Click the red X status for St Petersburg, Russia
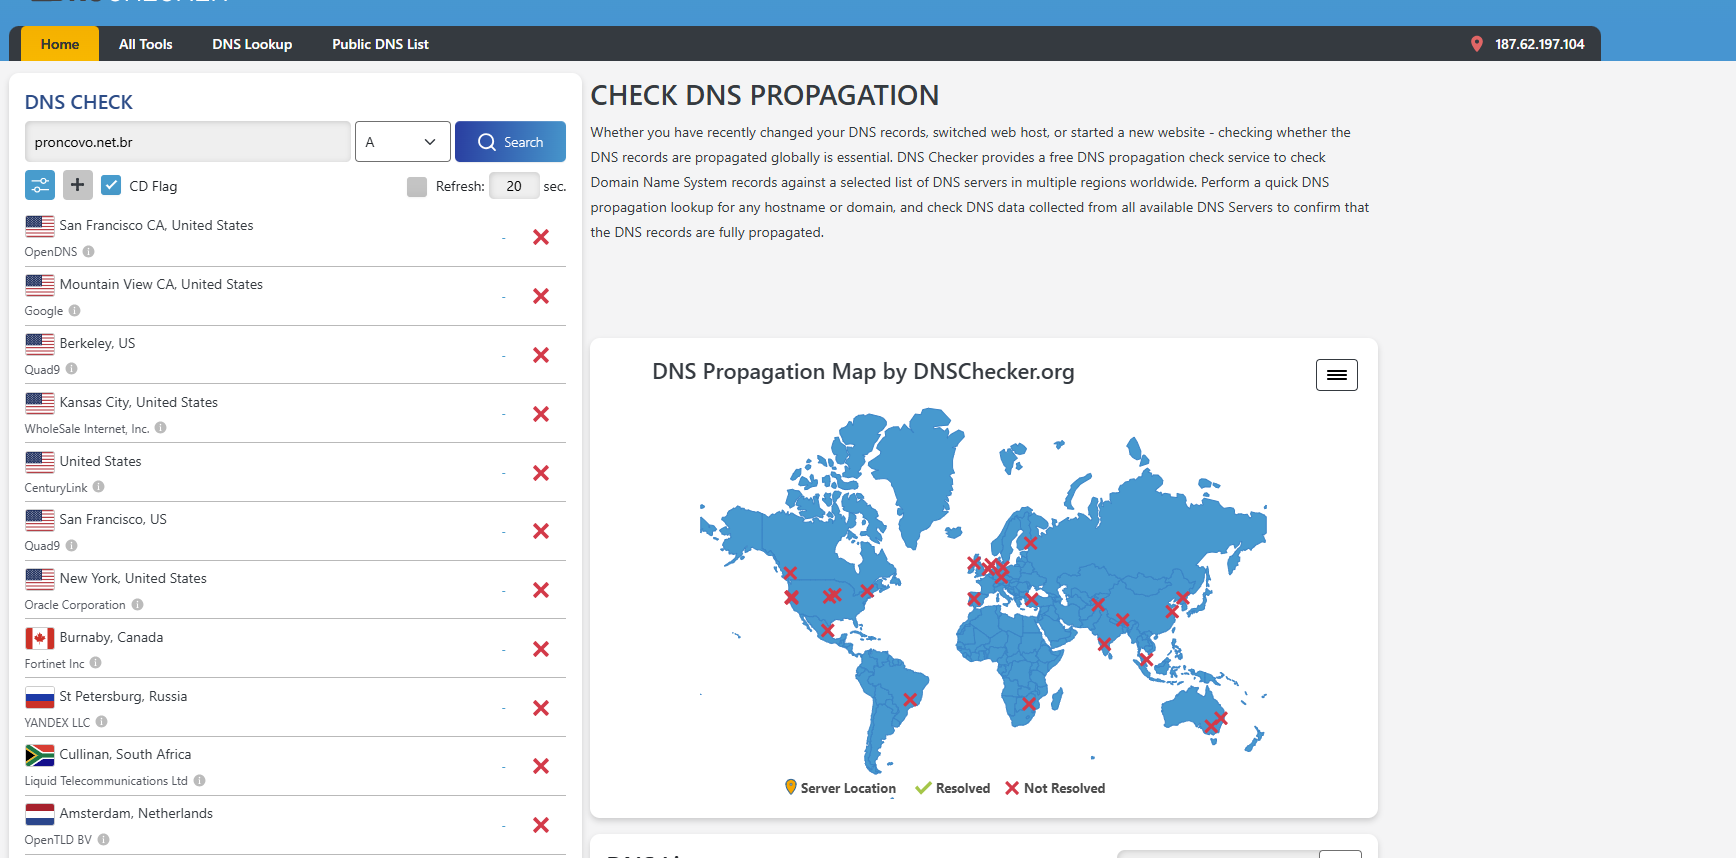 [x=541, y=708]
